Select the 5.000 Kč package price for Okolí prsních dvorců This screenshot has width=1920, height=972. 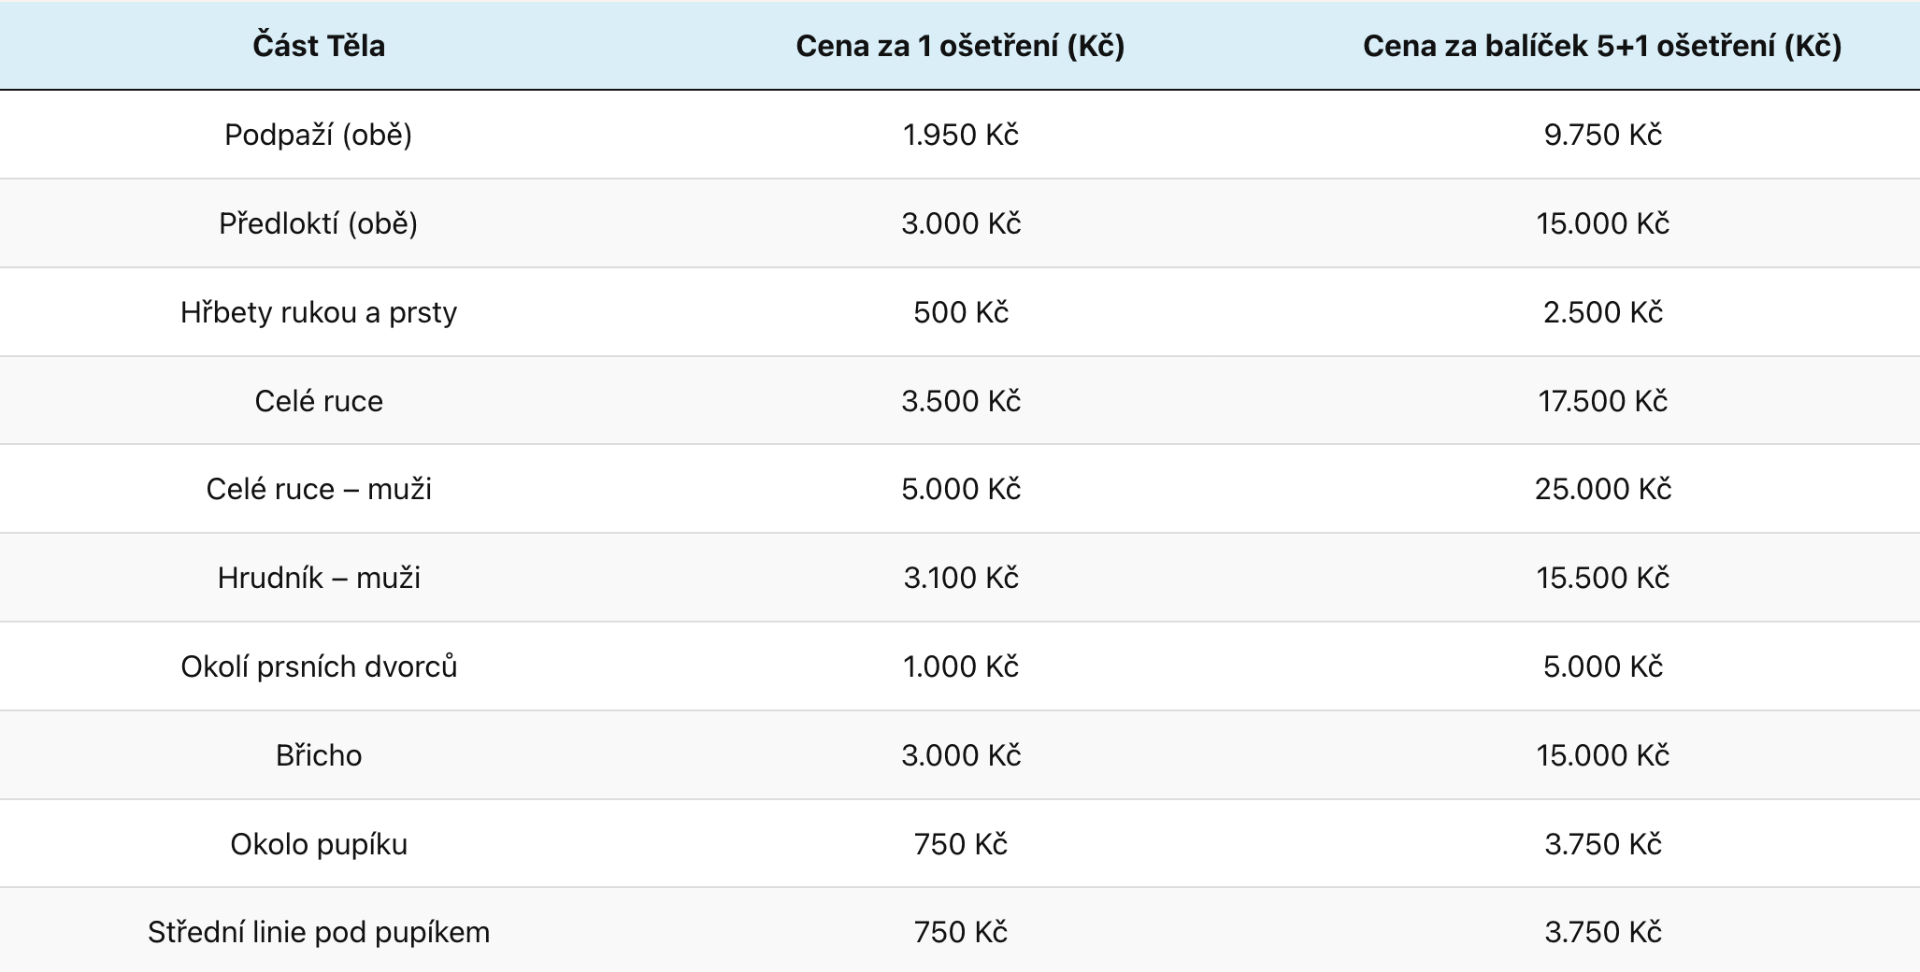pos(1602,667)
